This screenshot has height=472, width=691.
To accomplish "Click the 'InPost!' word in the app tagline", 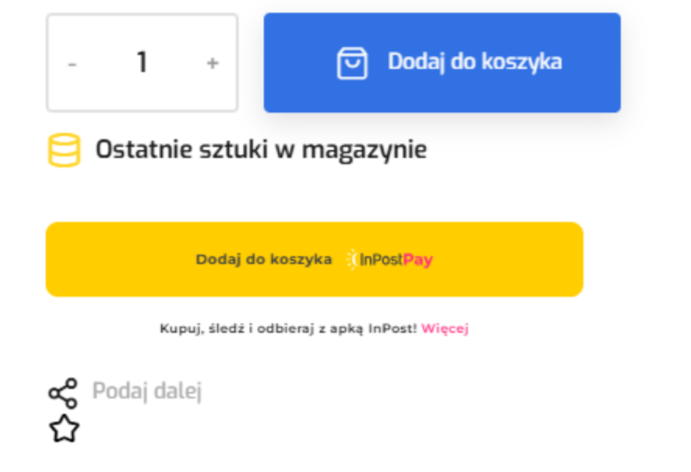I will (394, 328).
